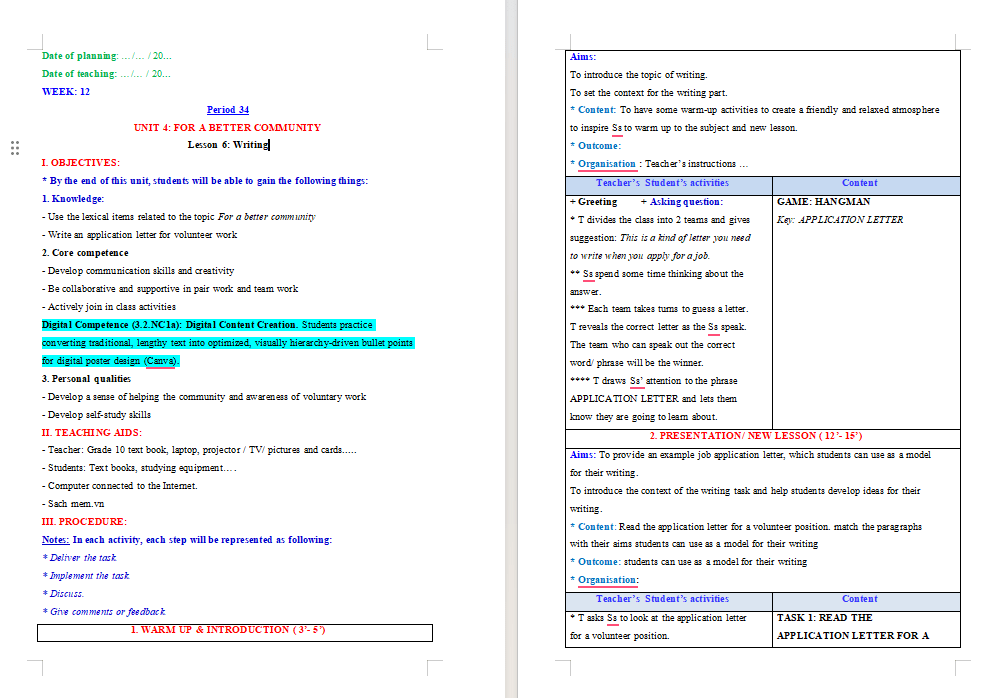Image resolution: width=998 pixels, height=698 pixels.
Task: Click the '* Outcome:' label under first Aims
Action: tap(595, 146)
